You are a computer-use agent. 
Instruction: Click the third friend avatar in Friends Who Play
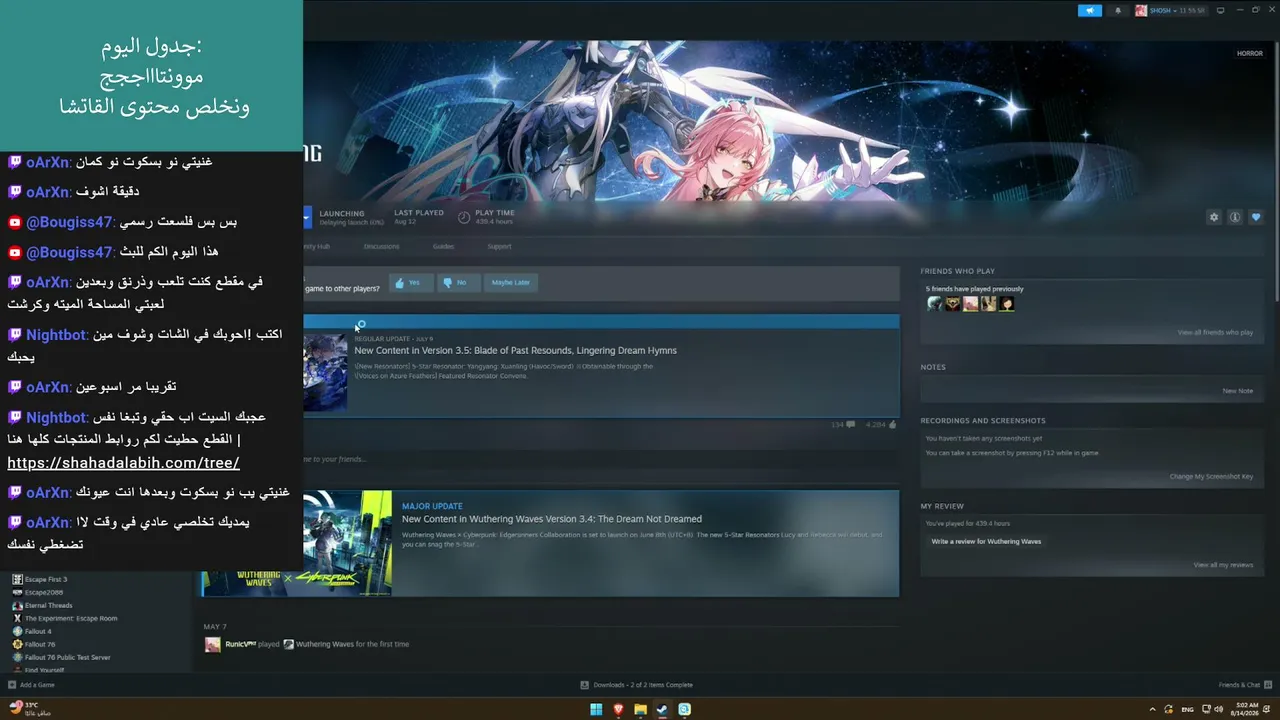[x=970, y=304]
